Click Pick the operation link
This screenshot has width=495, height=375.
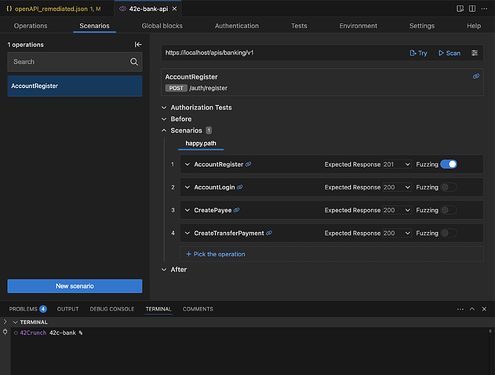pos(216,254)
